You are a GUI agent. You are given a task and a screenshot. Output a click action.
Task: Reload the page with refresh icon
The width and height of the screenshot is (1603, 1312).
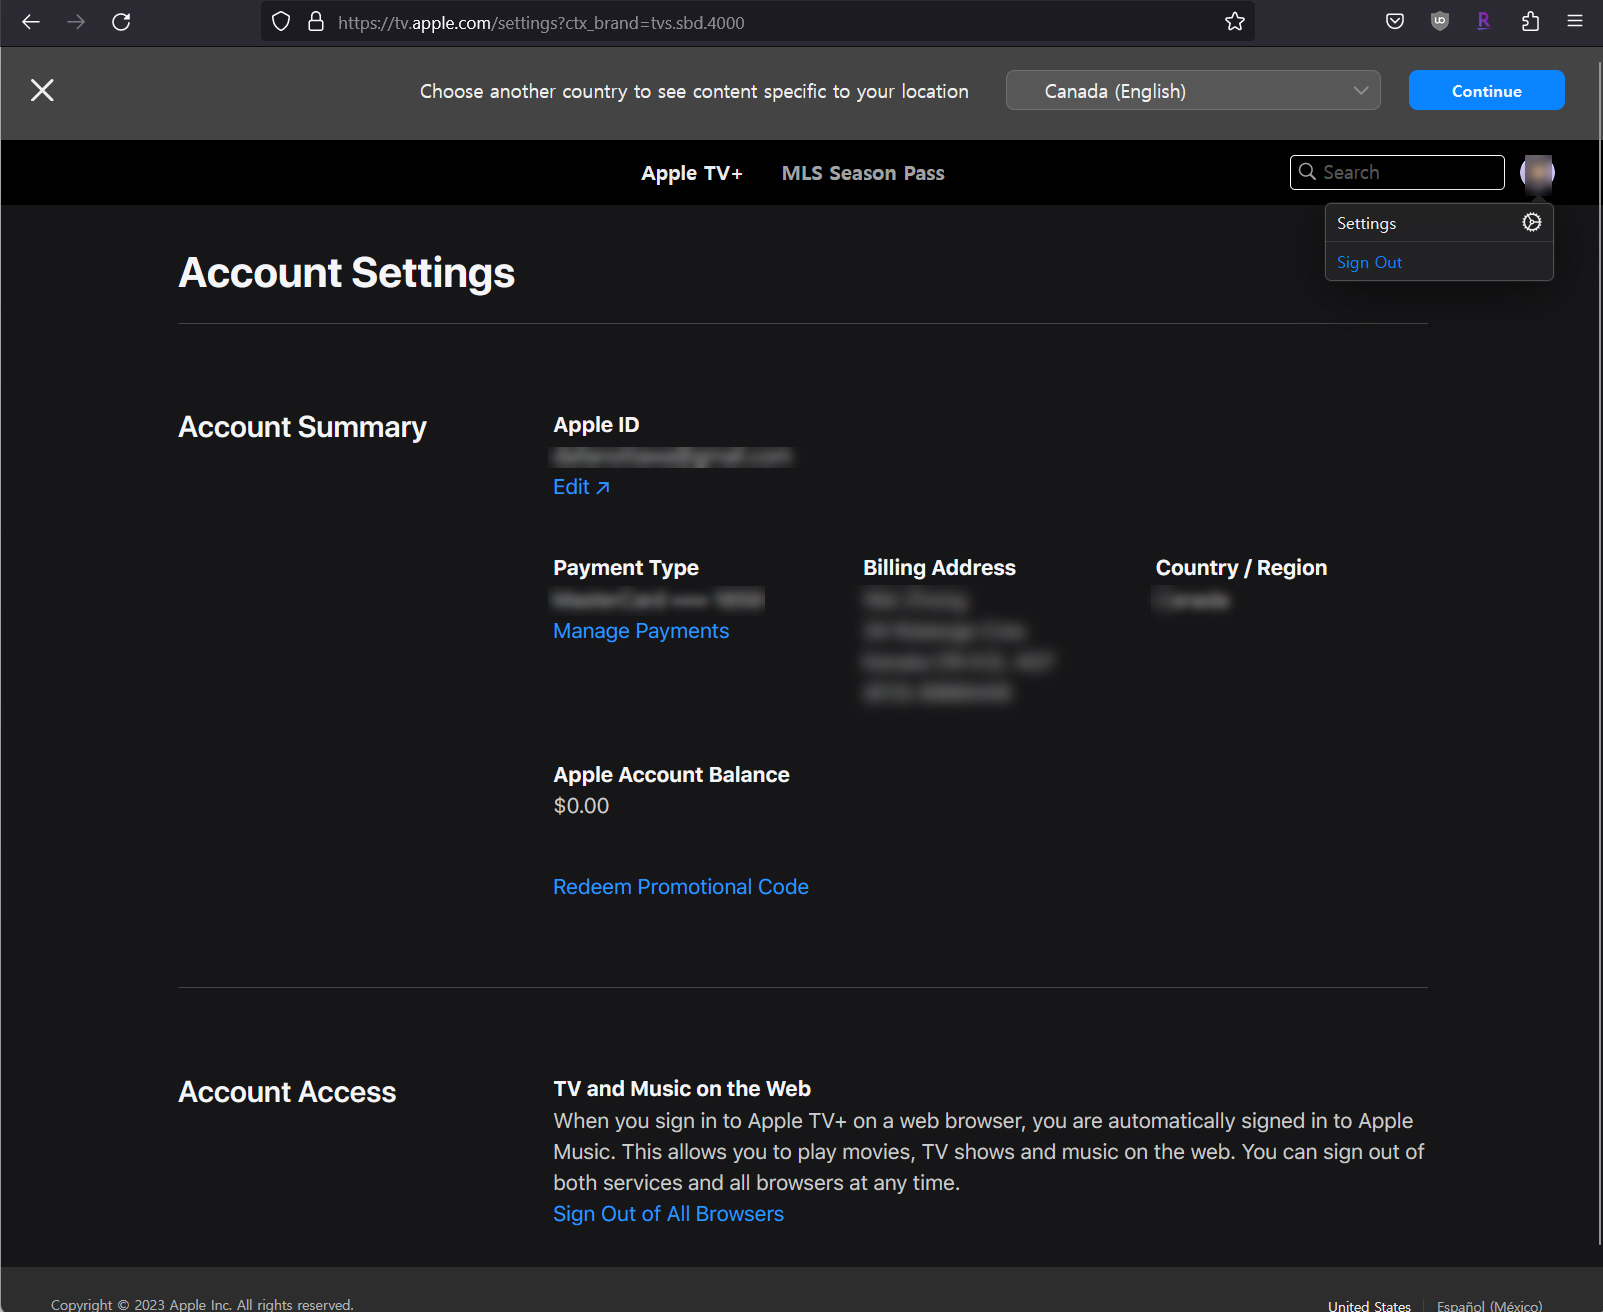121,22
